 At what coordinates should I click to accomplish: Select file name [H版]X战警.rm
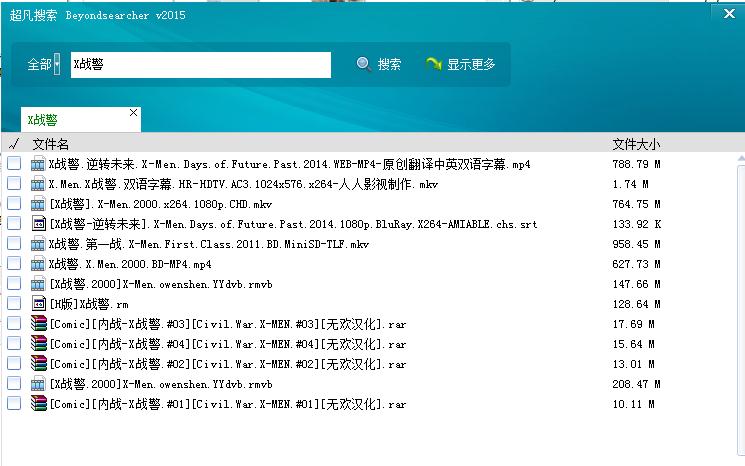(89, 304)
